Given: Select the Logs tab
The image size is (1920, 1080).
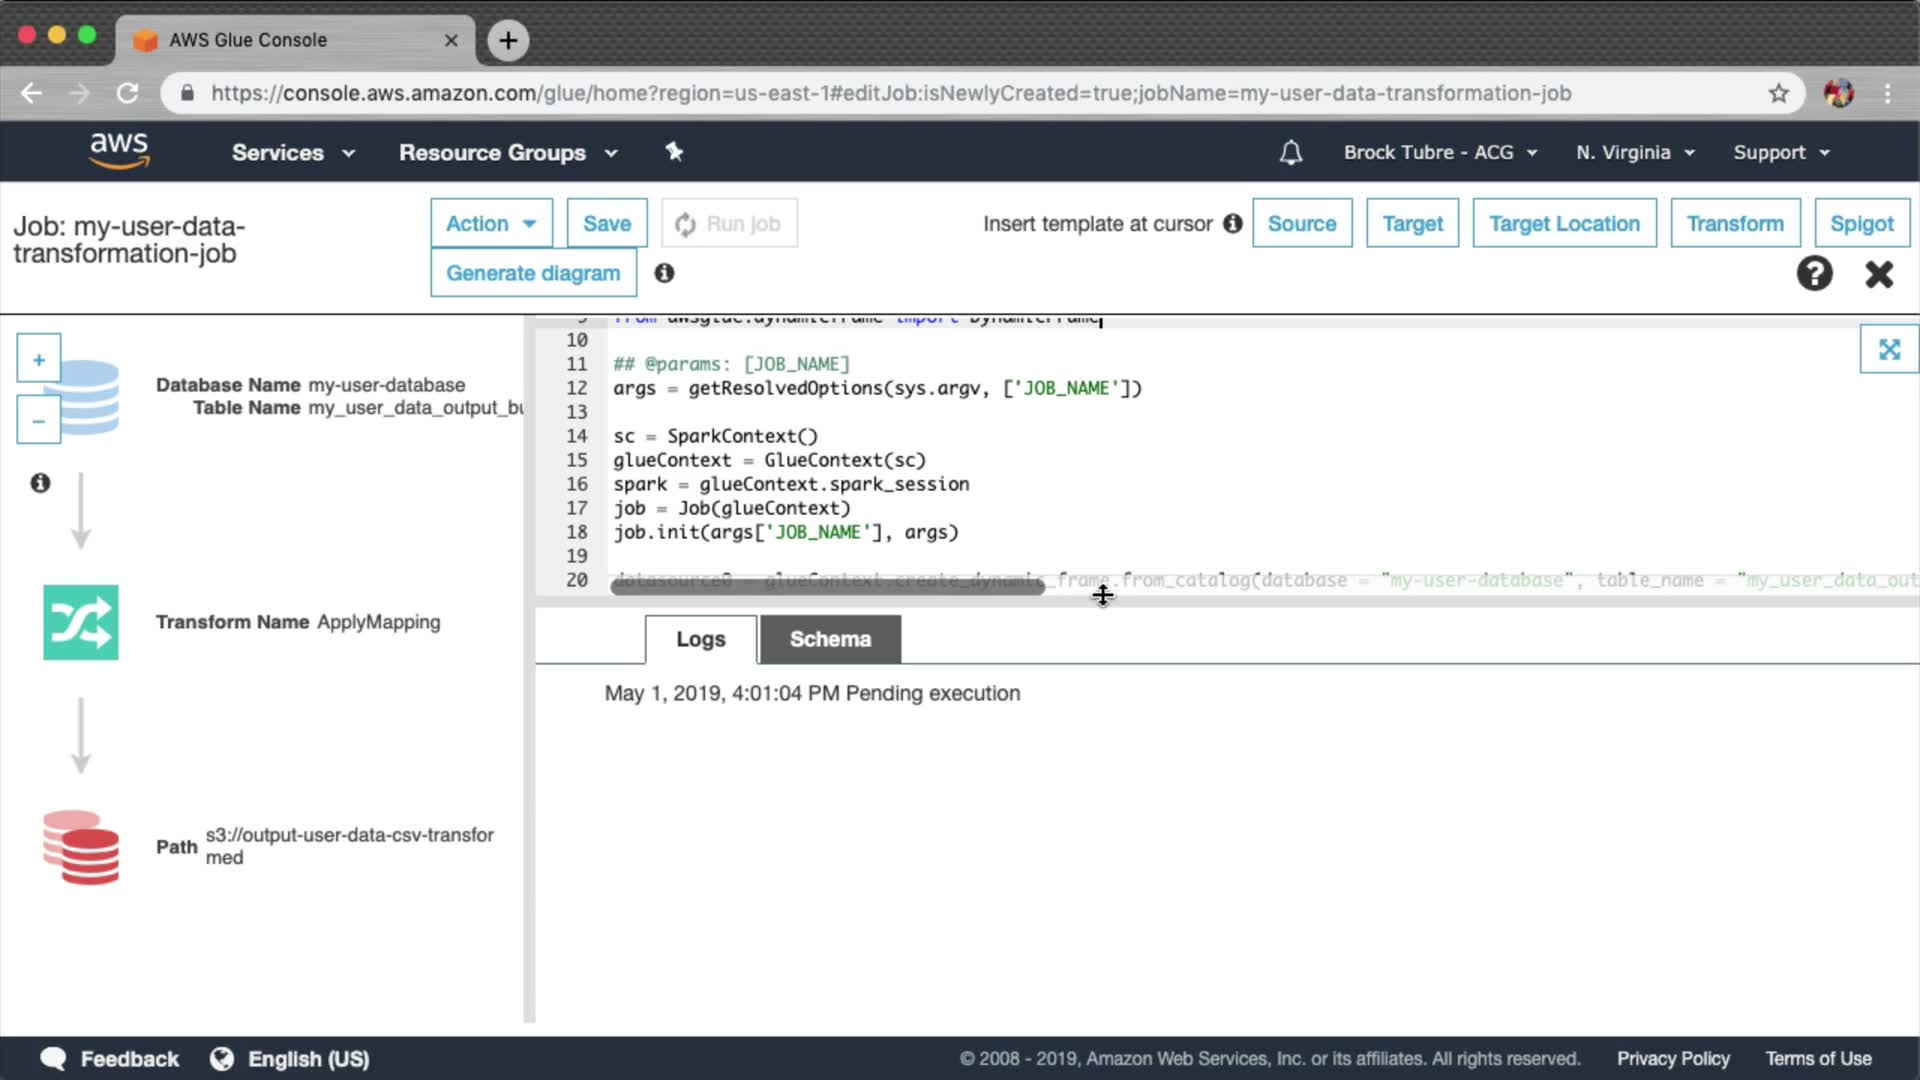Looking at the screenshot, I should click(700, 639).
